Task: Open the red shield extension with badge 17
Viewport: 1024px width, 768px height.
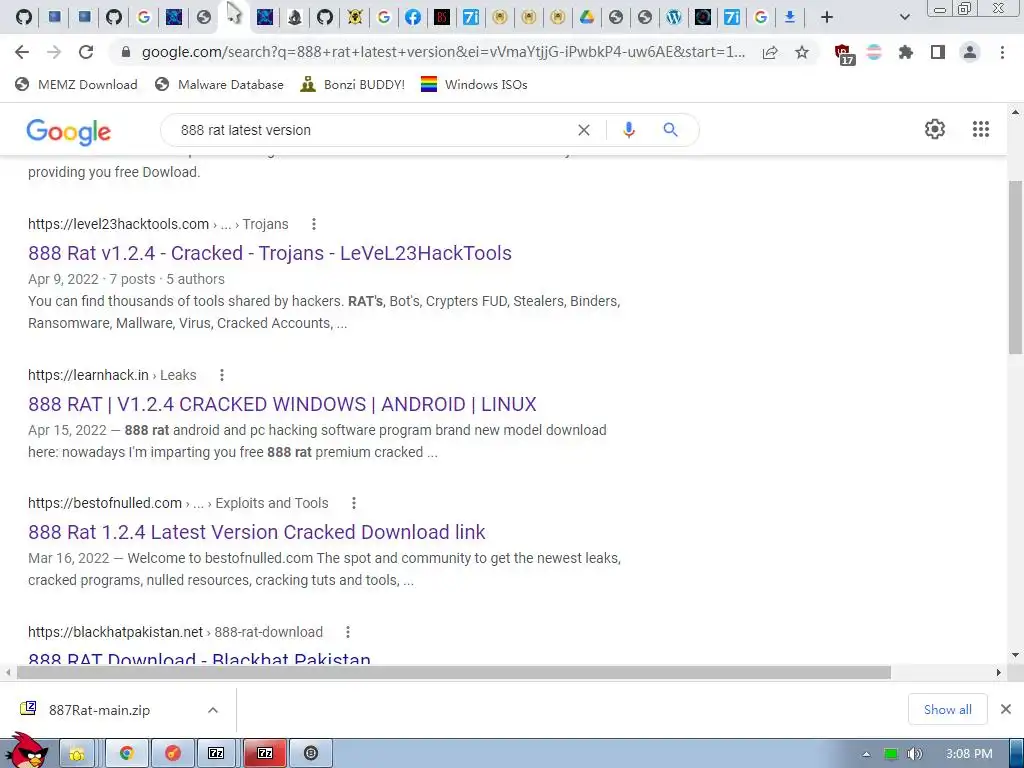Action: pyautogui.click(x=844, y=54)
